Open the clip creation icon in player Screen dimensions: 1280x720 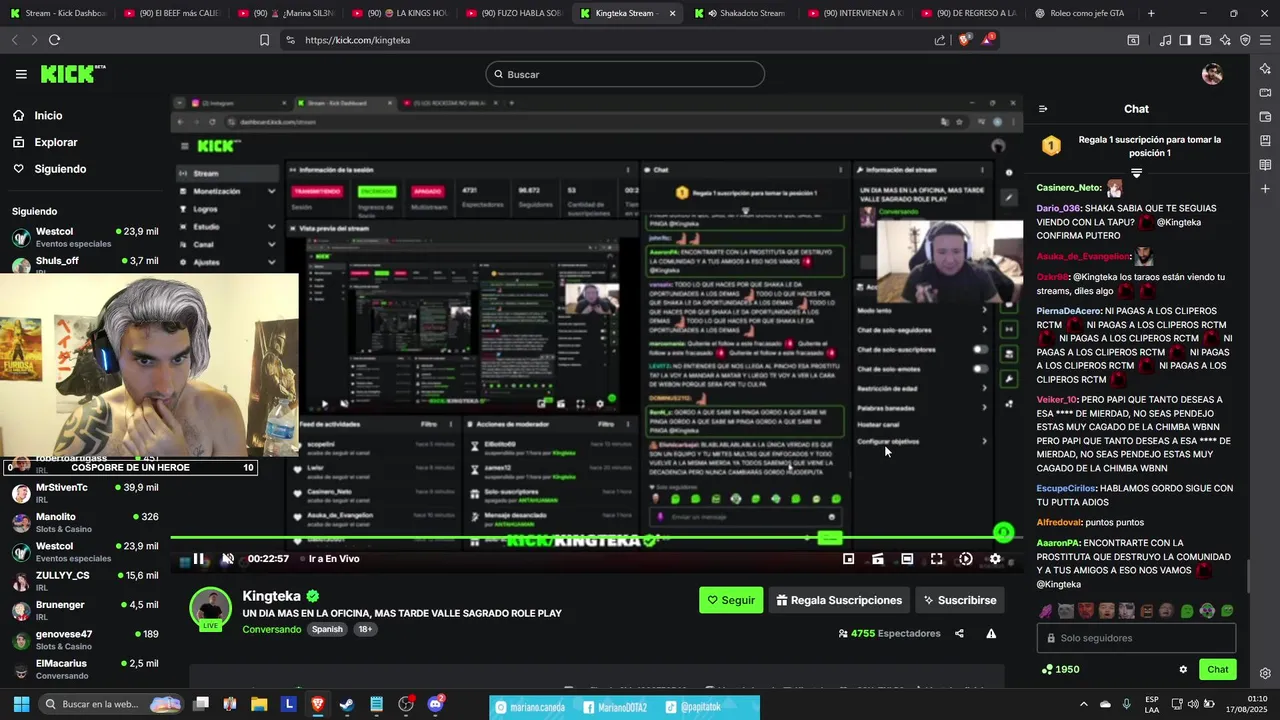pyautogui.click(x=878, y=559)
